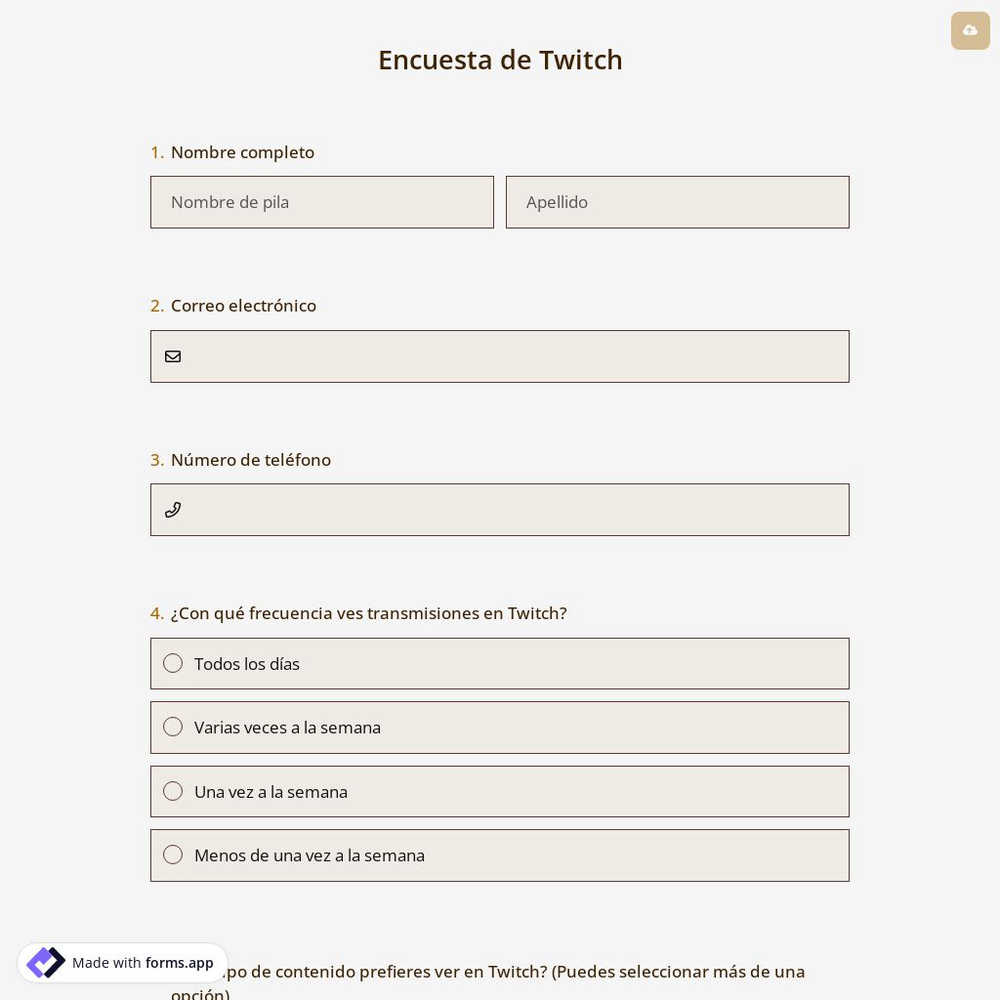Click the question 4 frequency question heading
Screen dimensions: 1000x1000
coord(369,613)
